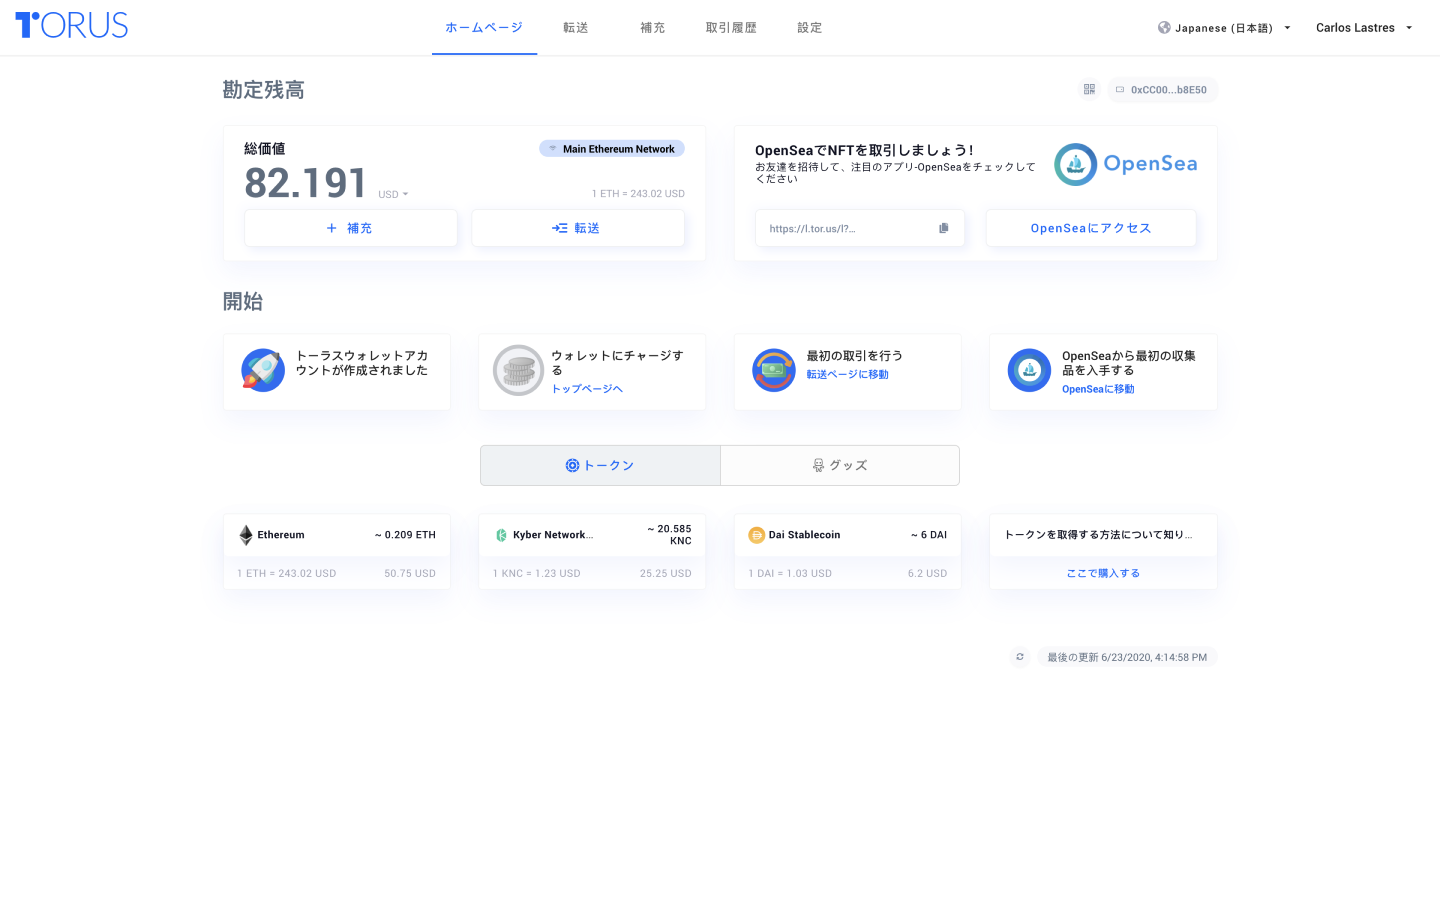Expand the Carlos Lastres account menu

pyautogui.click(x=1364, y=28)
